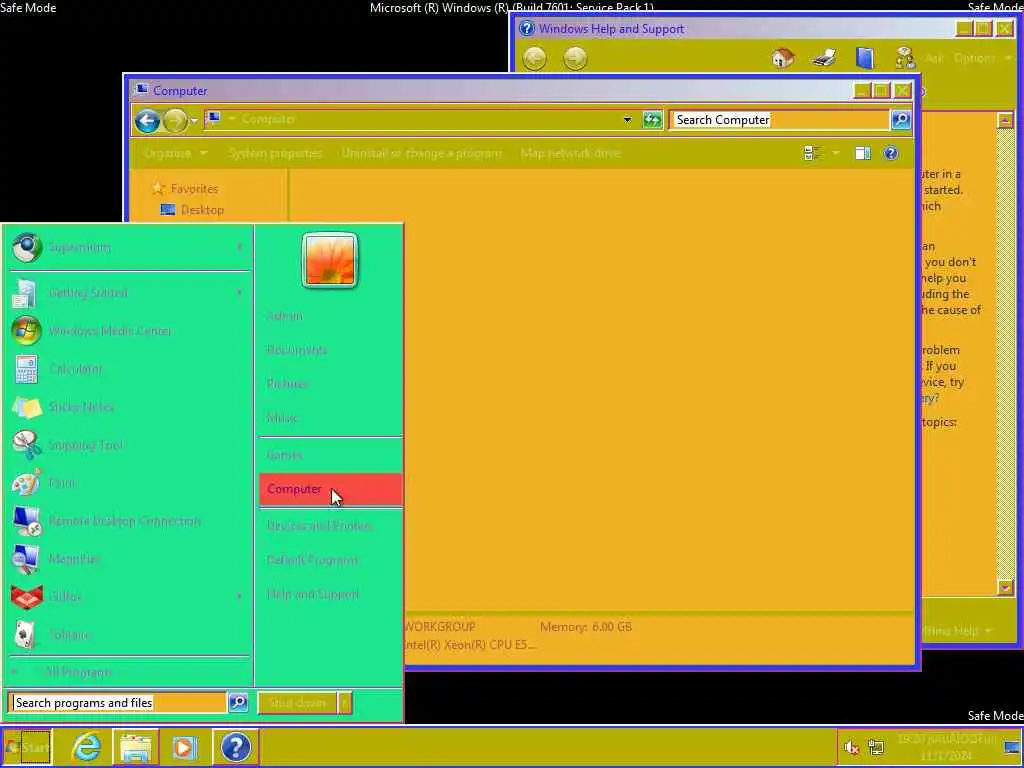The image size is (1024, 768).
Task: Click the Ask people icon in Help
Action: (x=905, y=58)
